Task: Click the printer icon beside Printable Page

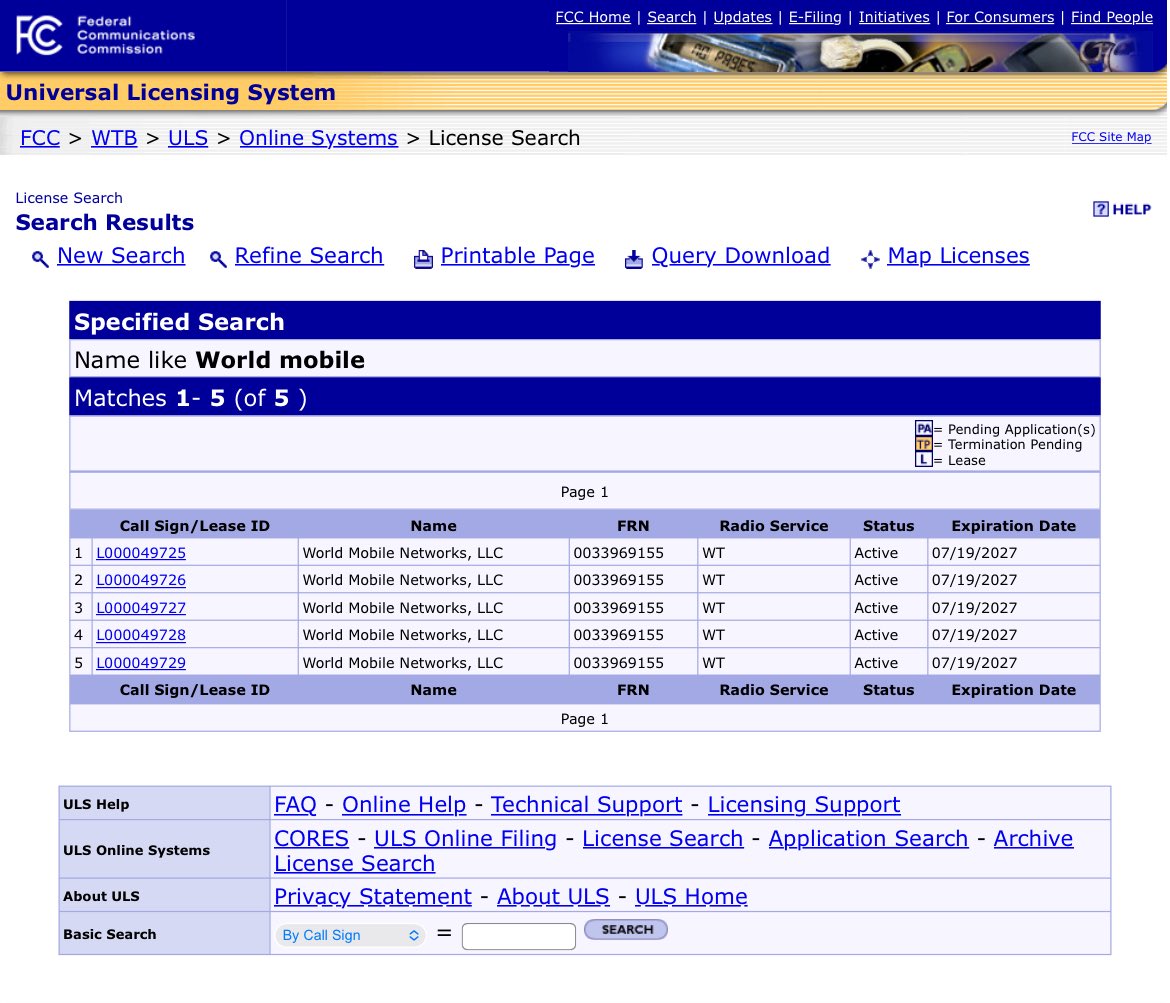Action: 423,259
